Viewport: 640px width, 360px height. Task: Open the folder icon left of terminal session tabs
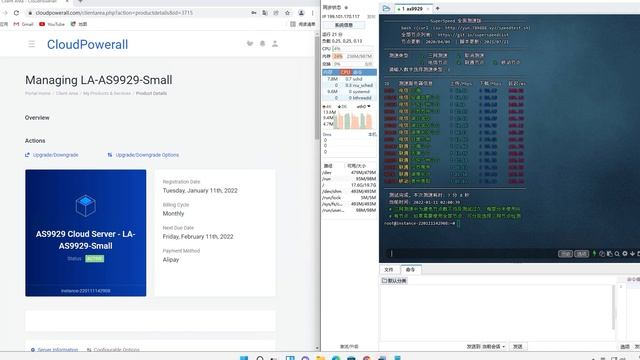pyautogui.click(x=386, y=8)
